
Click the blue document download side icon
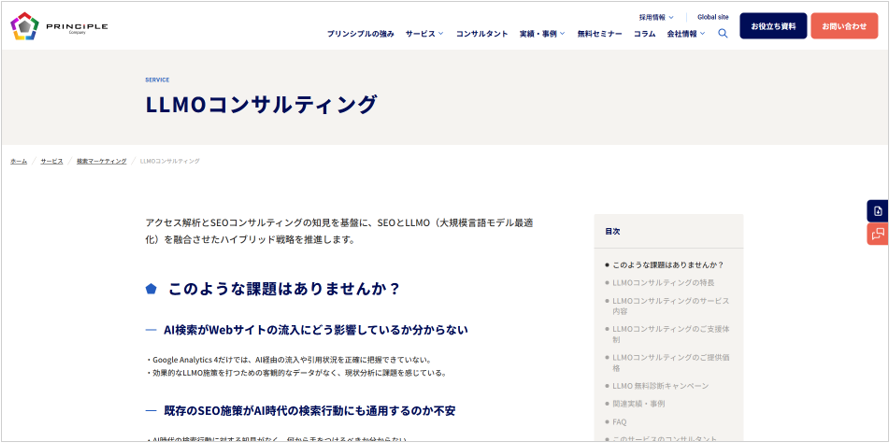click(x=878, y=211)
